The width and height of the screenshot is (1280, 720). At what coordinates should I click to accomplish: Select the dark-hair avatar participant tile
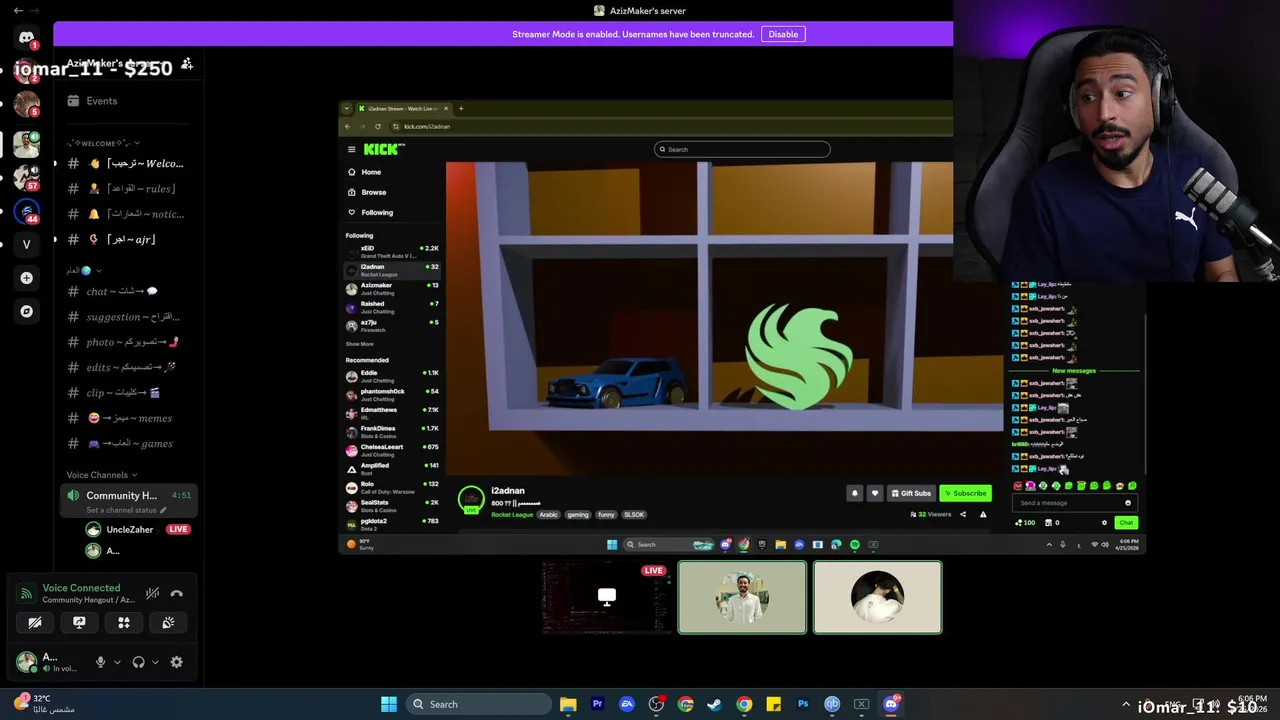[x=877, y=598]
